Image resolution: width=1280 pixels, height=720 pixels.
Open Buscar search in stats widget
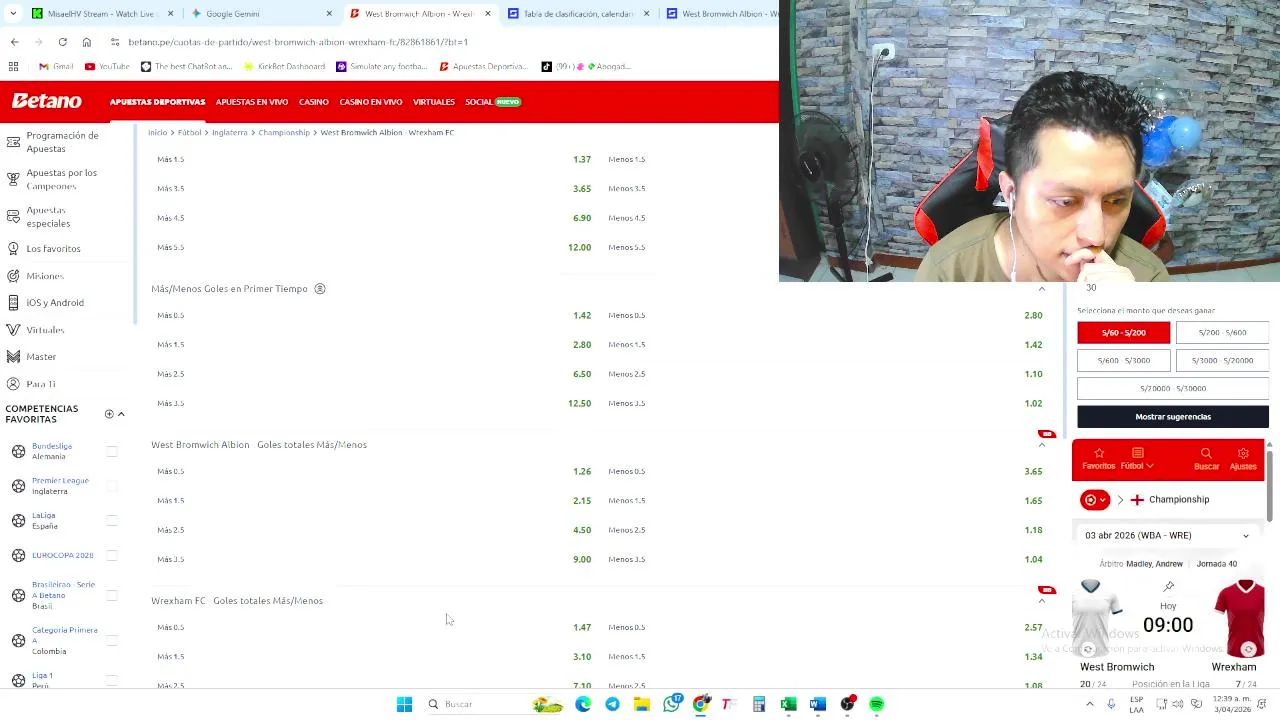coord(1206,459)
